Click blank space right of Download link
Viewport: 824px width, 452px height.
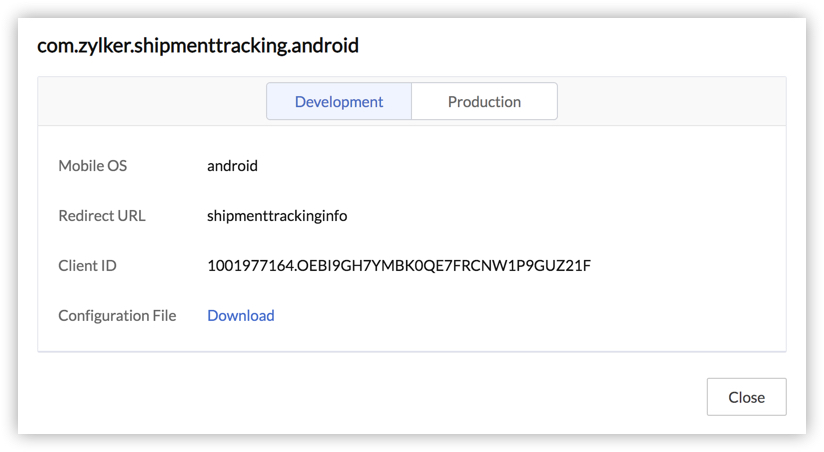500,315
